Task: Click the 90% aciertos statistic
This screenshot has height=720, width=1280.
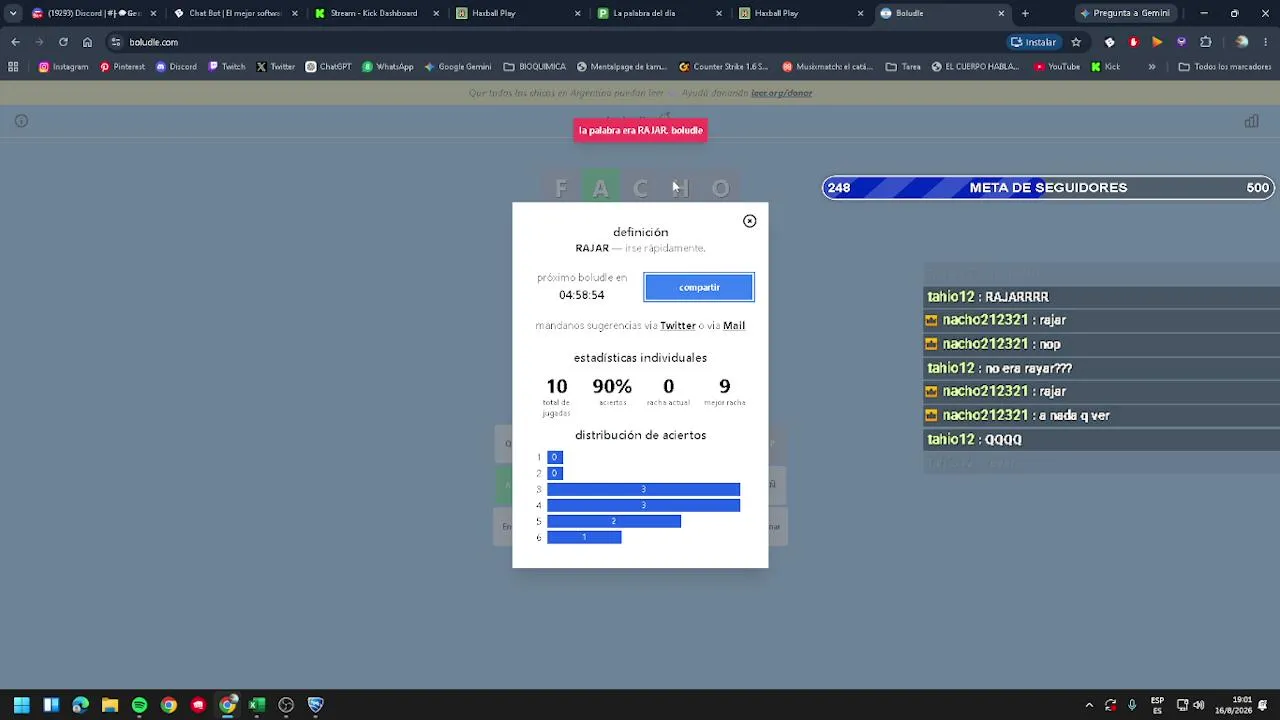Action: pos(612,391)
